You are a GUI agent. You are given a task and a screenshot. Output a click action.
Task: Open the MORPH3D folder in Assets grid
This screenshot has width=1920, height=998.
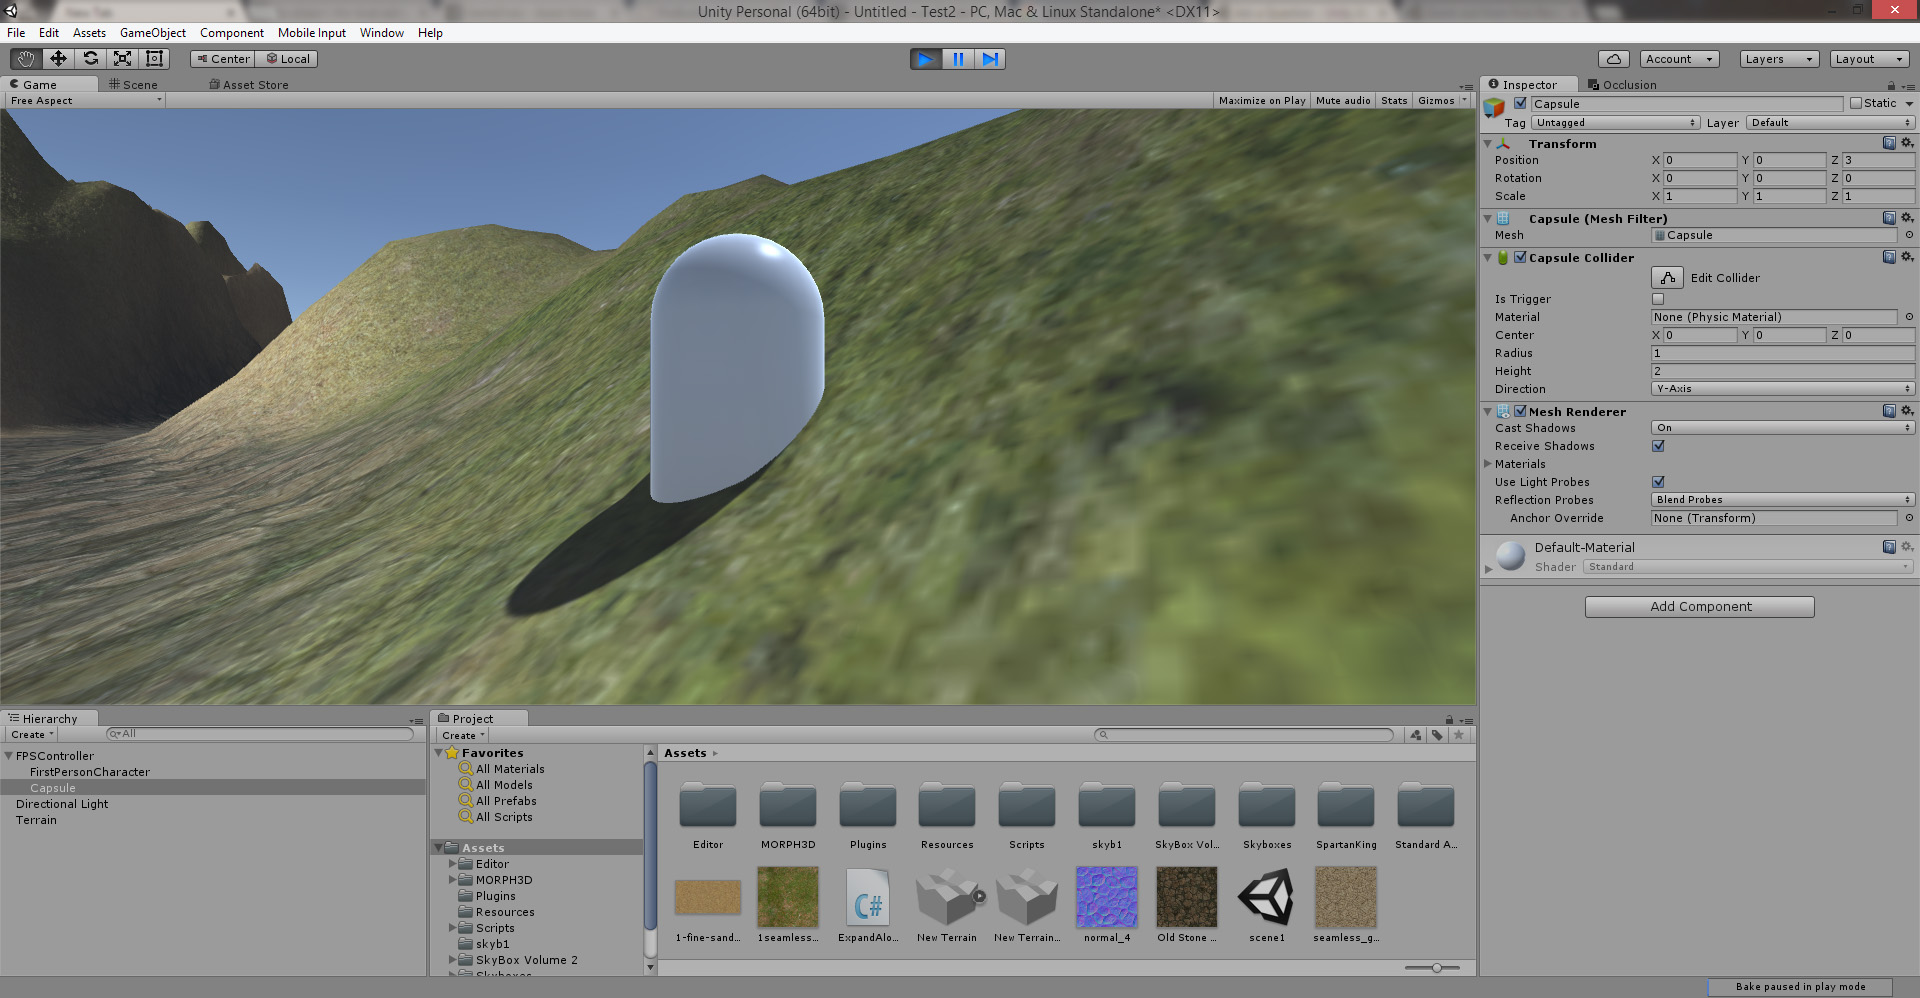coord(788,806)
